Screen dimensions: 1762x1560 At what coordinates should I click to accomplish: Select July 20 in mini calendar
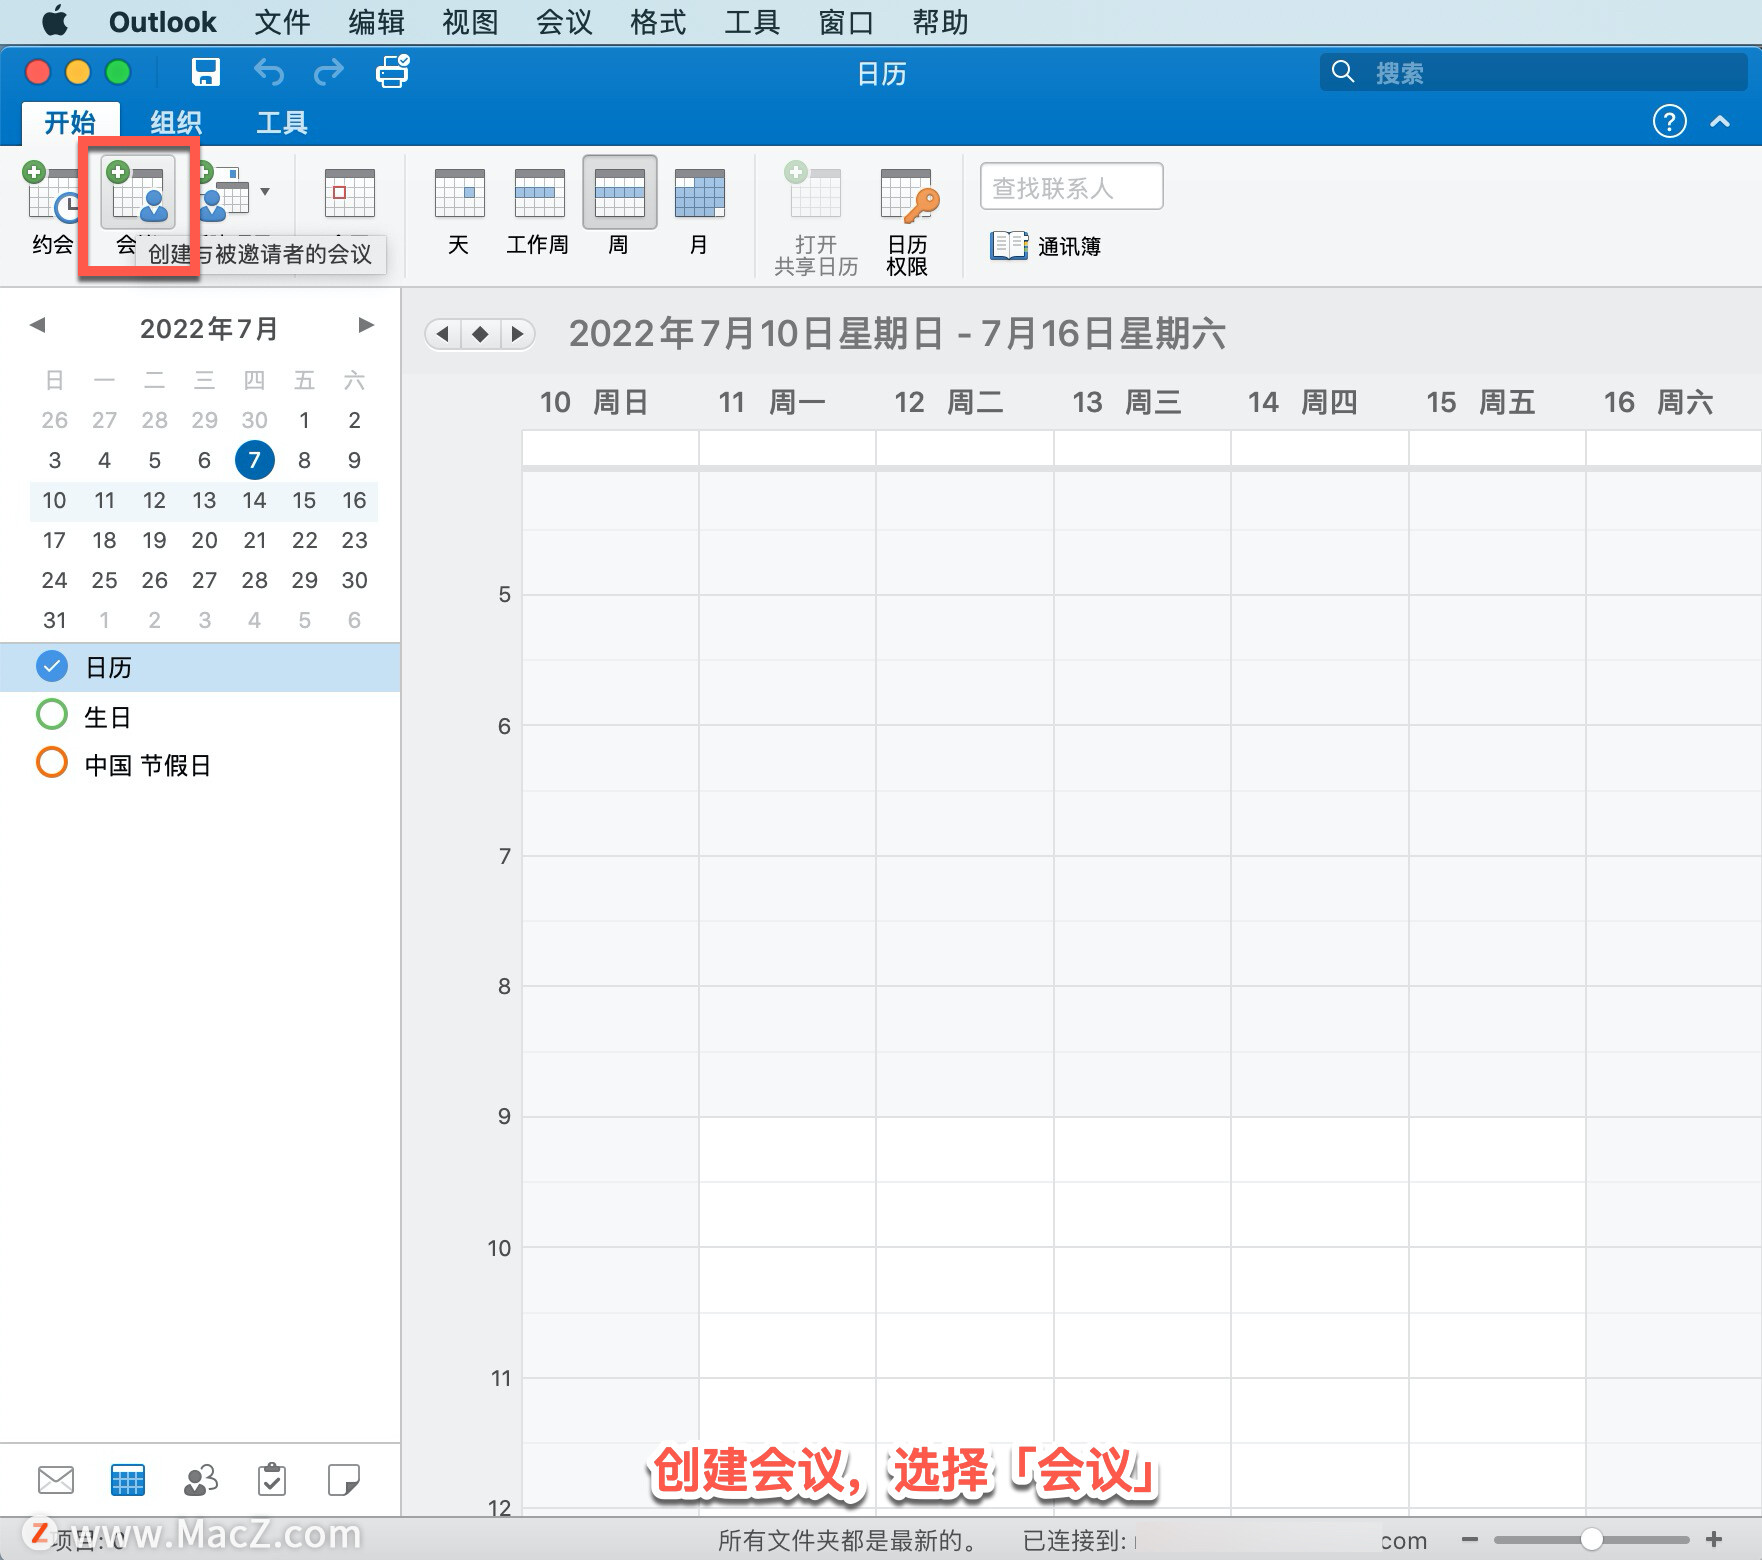coord(204,540)
